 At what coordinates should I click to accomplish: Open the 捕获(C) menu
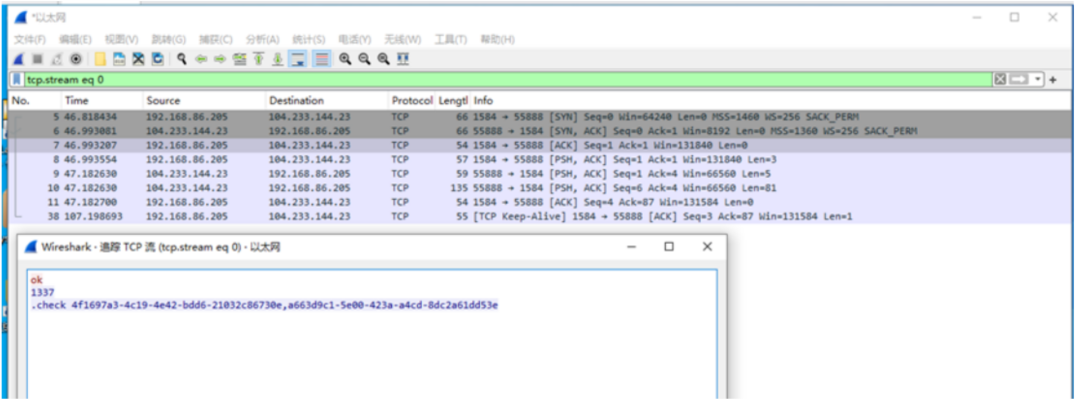point(216,39)
